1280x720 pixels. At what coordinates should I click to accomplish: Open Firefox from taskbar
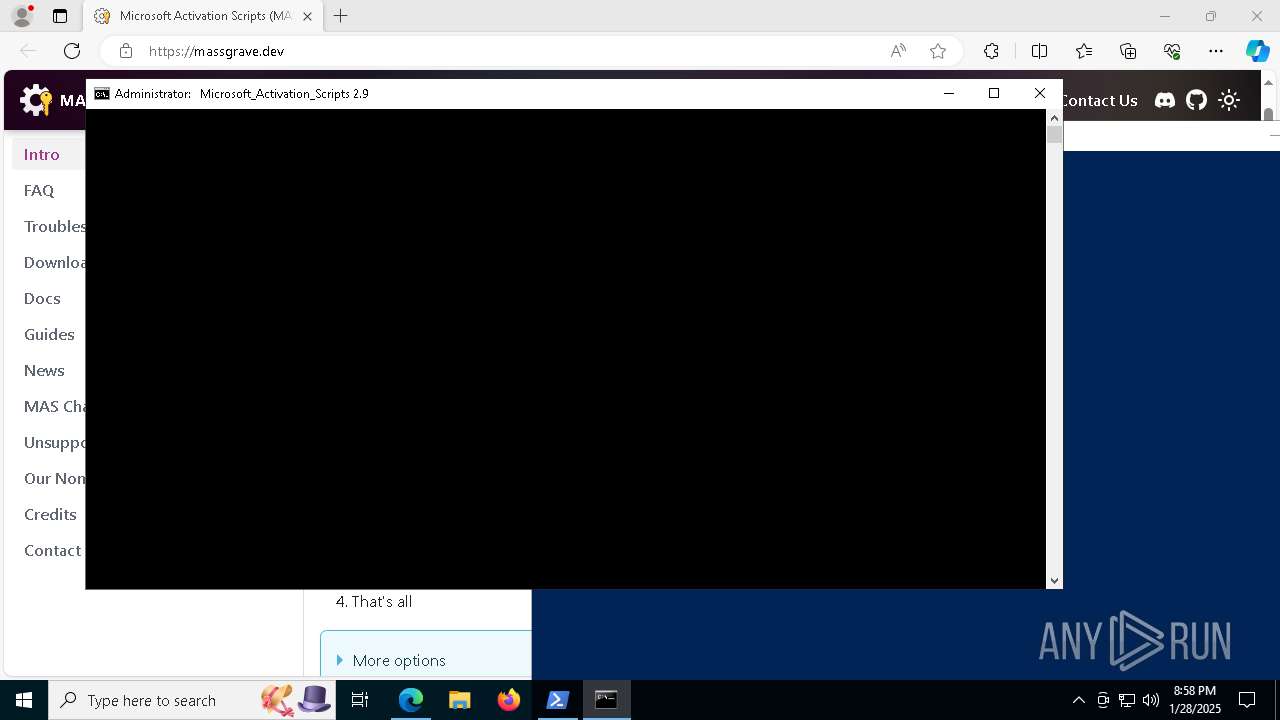click(509, 700)
